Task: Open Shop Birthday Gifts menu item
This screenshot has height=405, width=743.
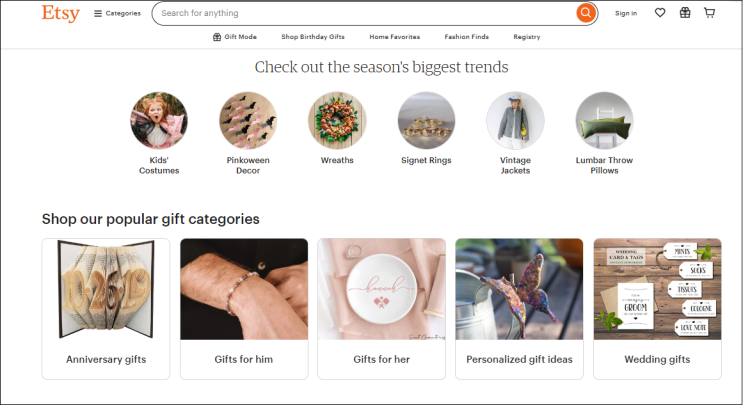Action: point(313,36)
